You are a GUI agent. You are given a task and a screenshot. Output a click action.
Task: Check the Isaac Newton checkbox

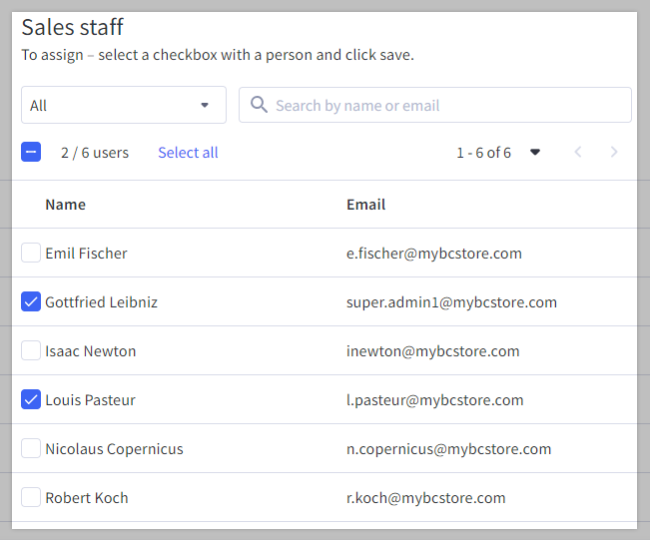(31, 351)
